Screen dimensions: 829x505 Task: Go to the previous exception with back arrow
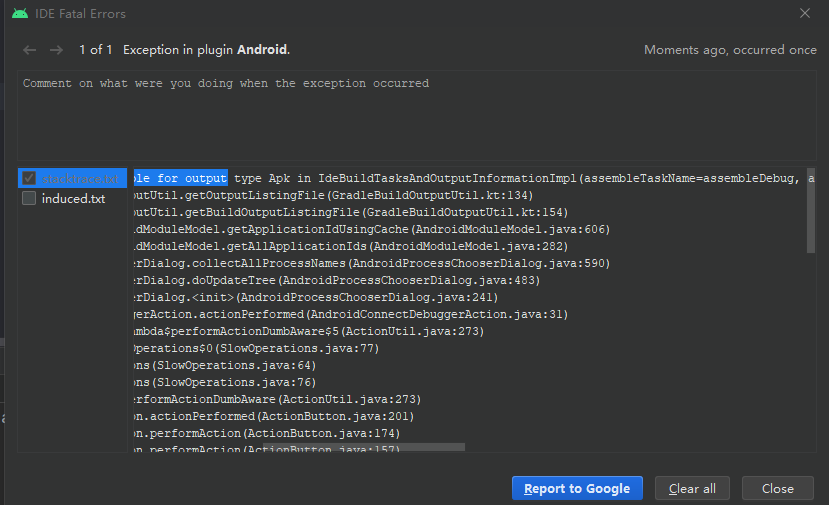29,50
